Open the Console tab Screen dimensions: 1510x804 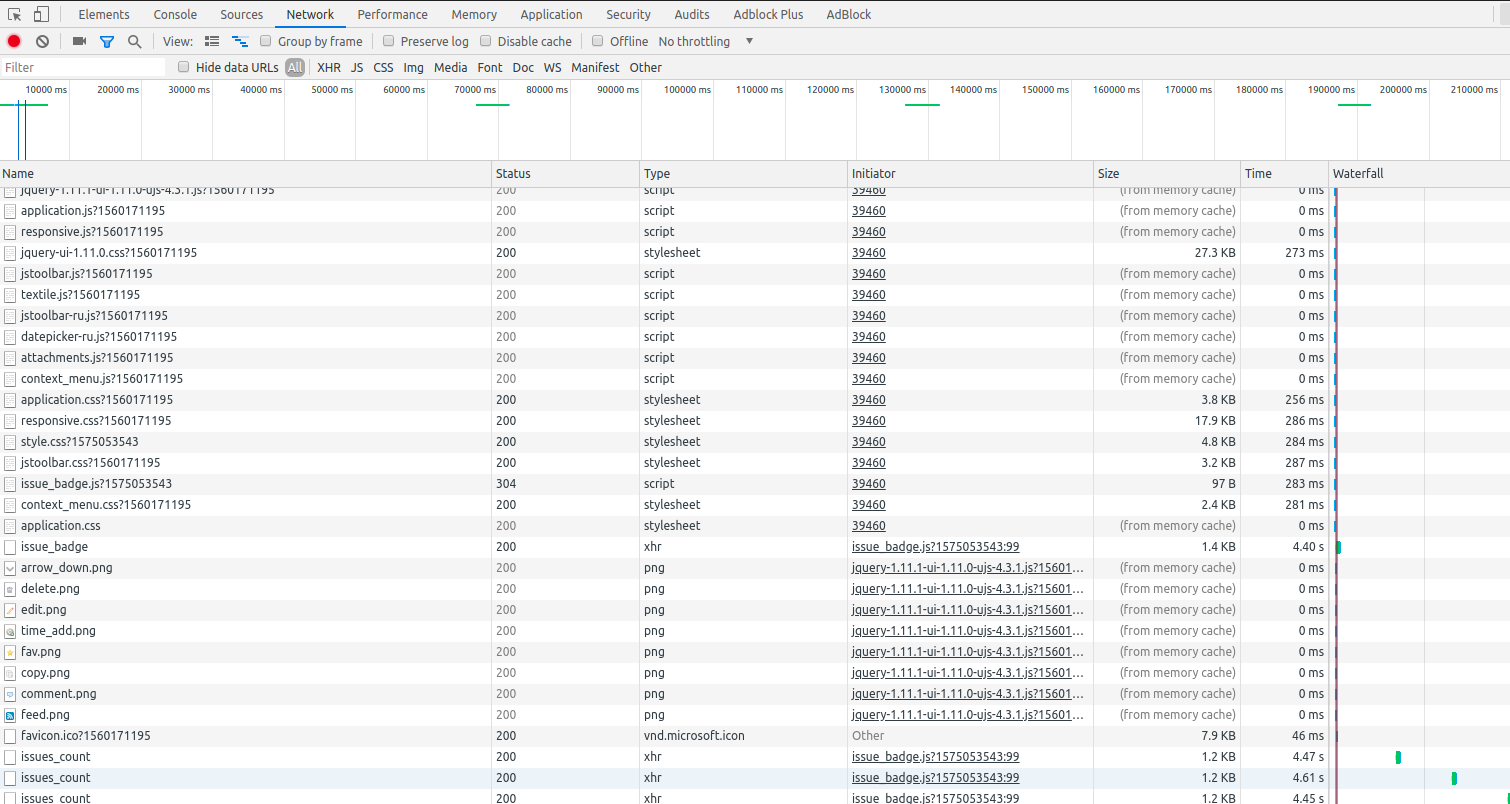point(175,14)
